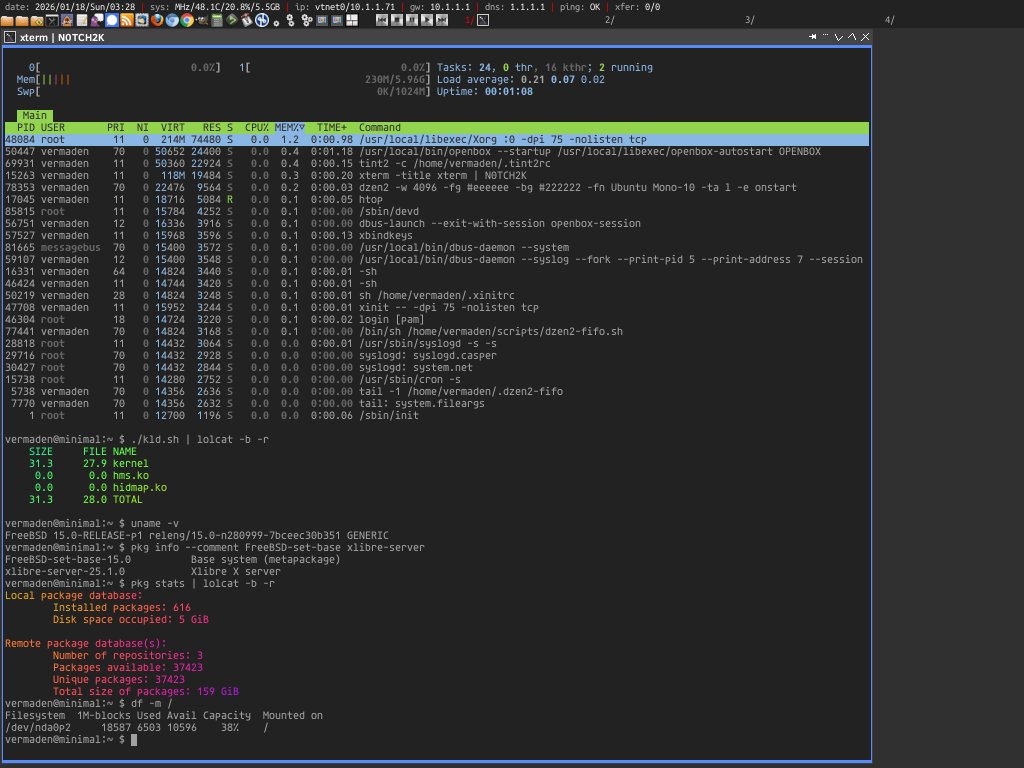Image resolution: width=1024 pixels, height=768 pixels.
Task: Click the 'Packages available: 37423' line
Action: [127, 667]
